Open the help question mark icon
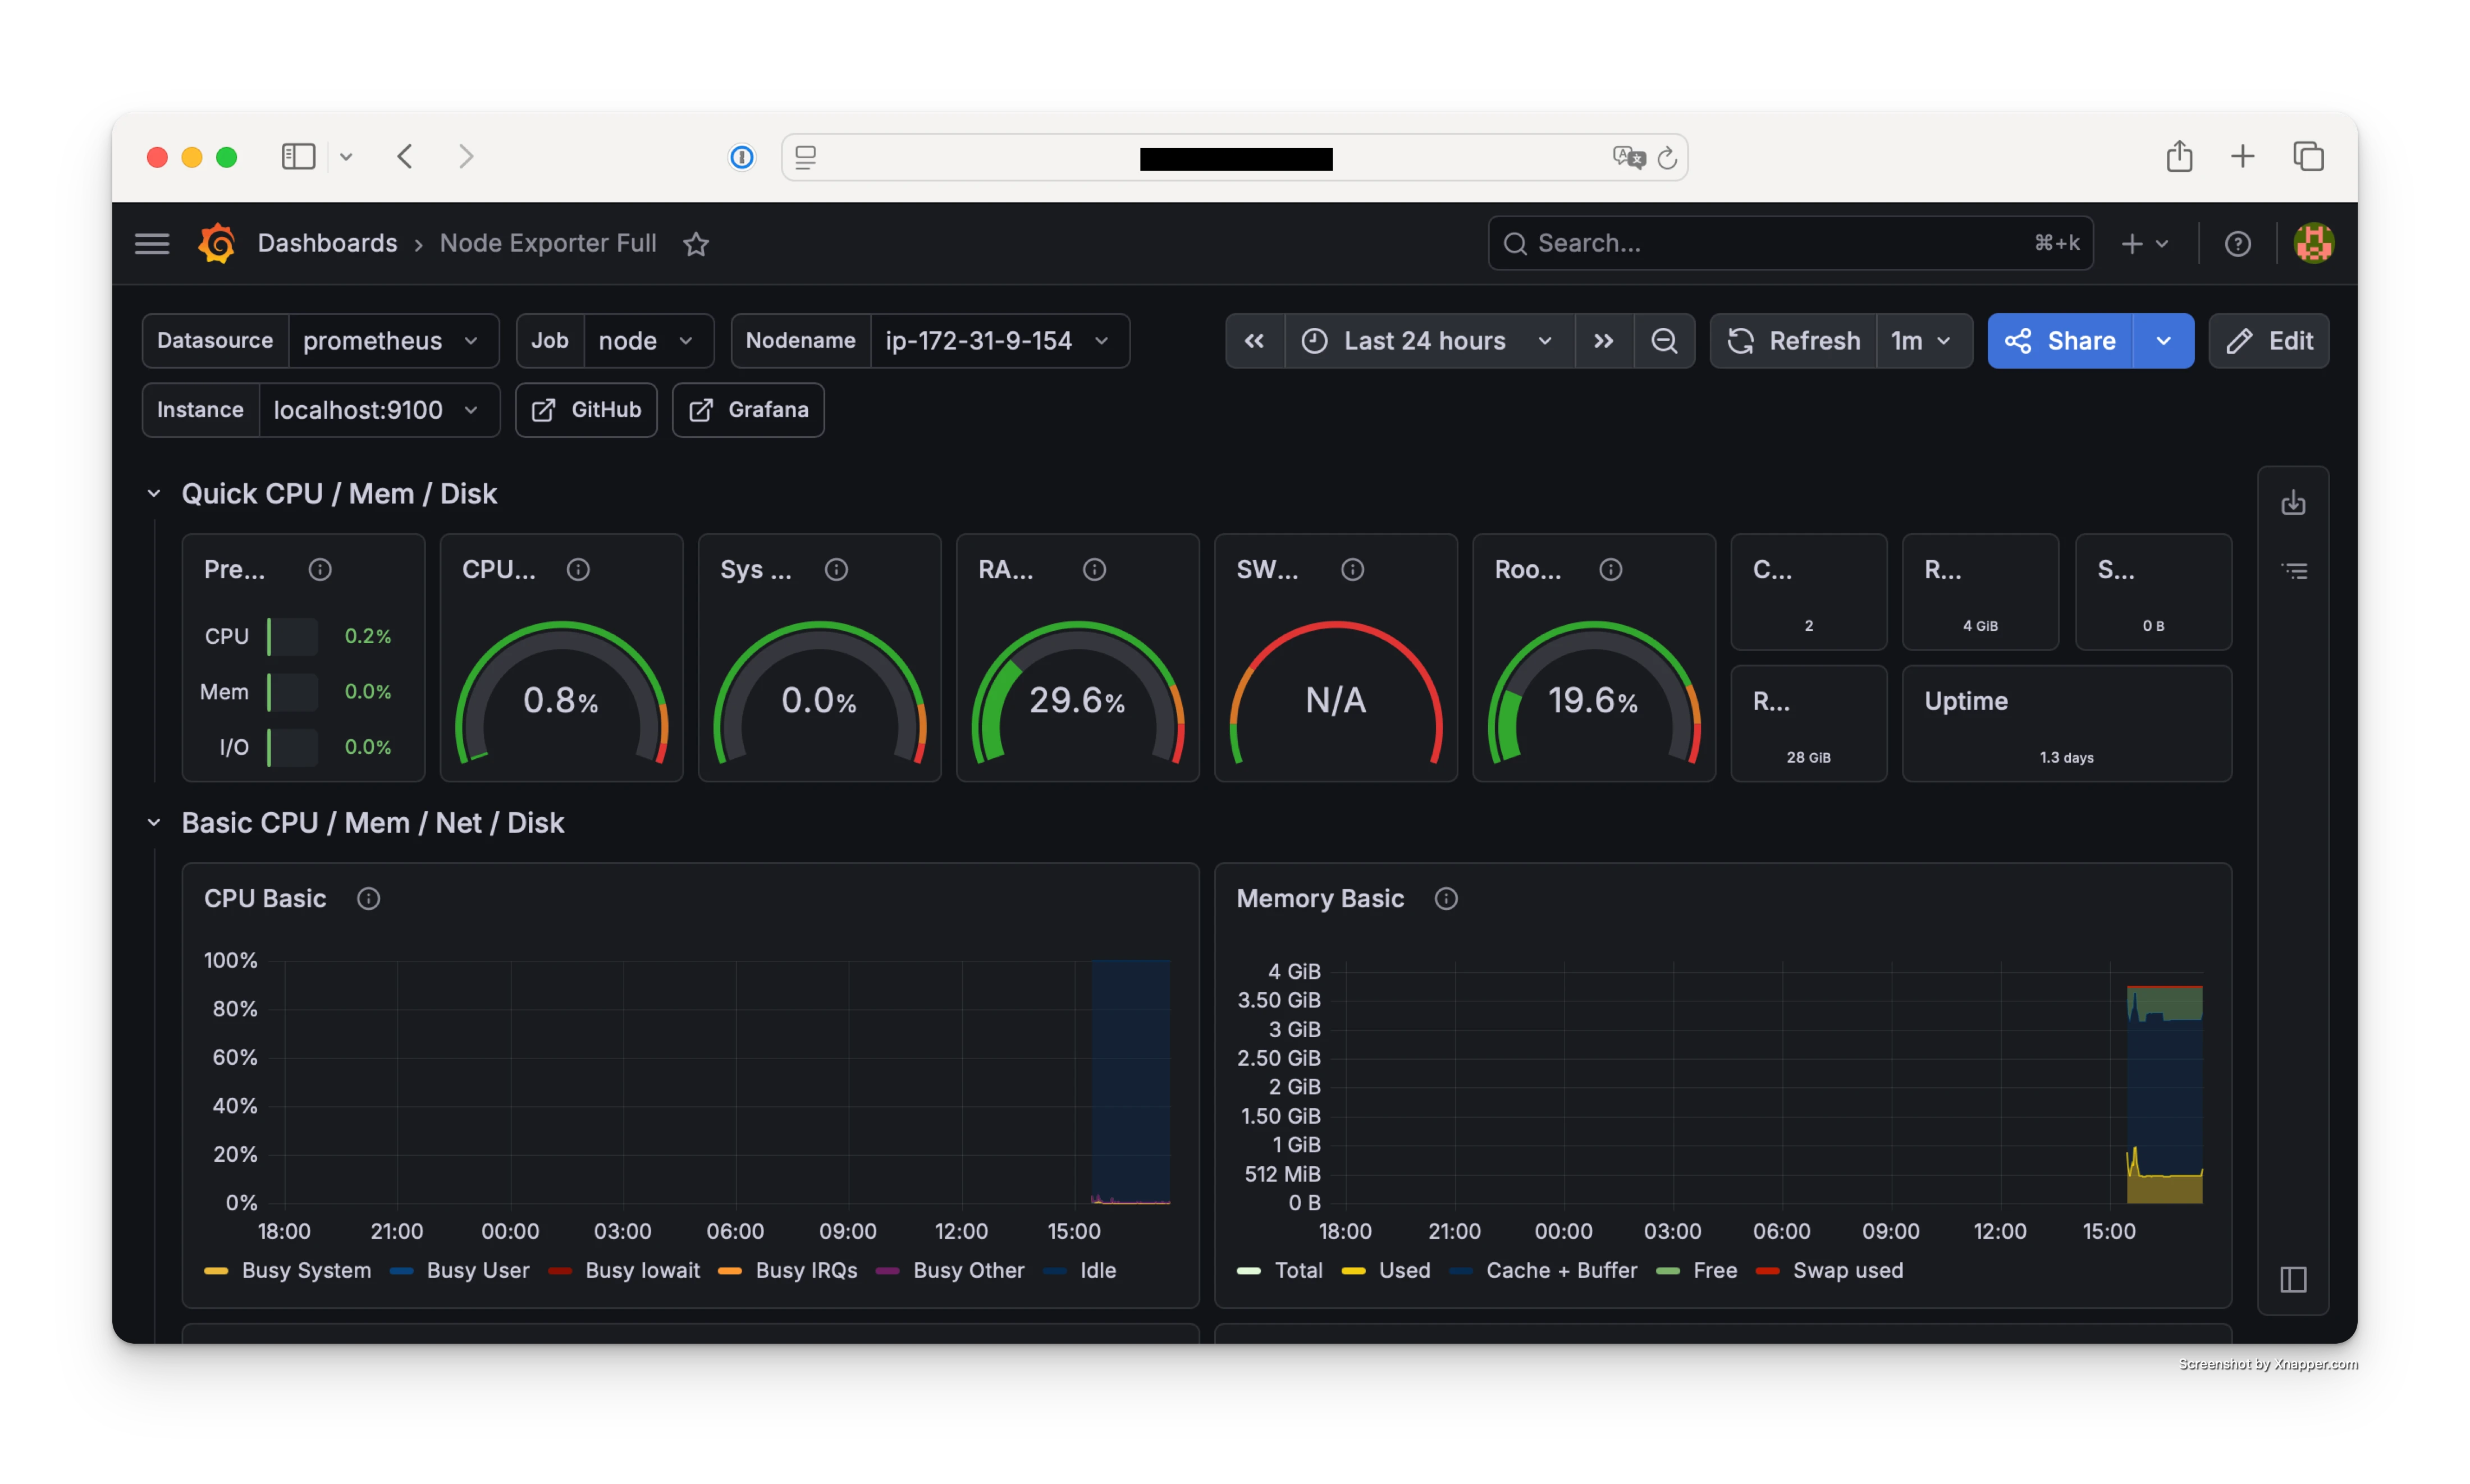 [2237, 244]
